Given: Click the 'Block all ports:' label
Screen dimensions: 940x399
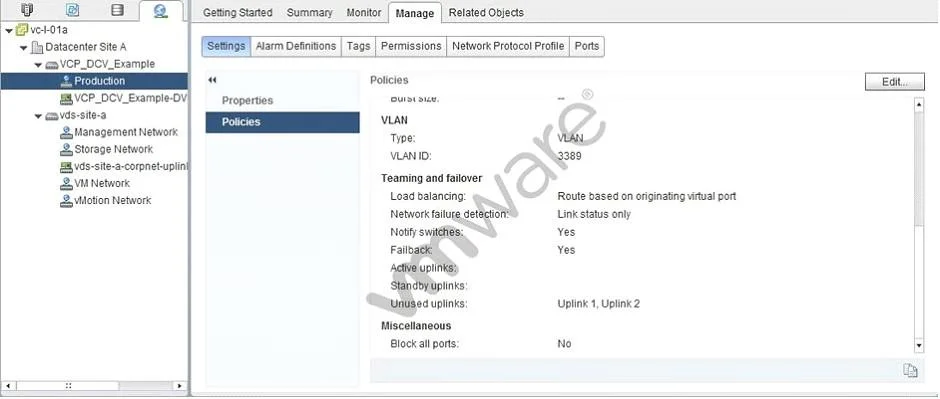Looking at the screenshot, I should [x=424, y=344].
